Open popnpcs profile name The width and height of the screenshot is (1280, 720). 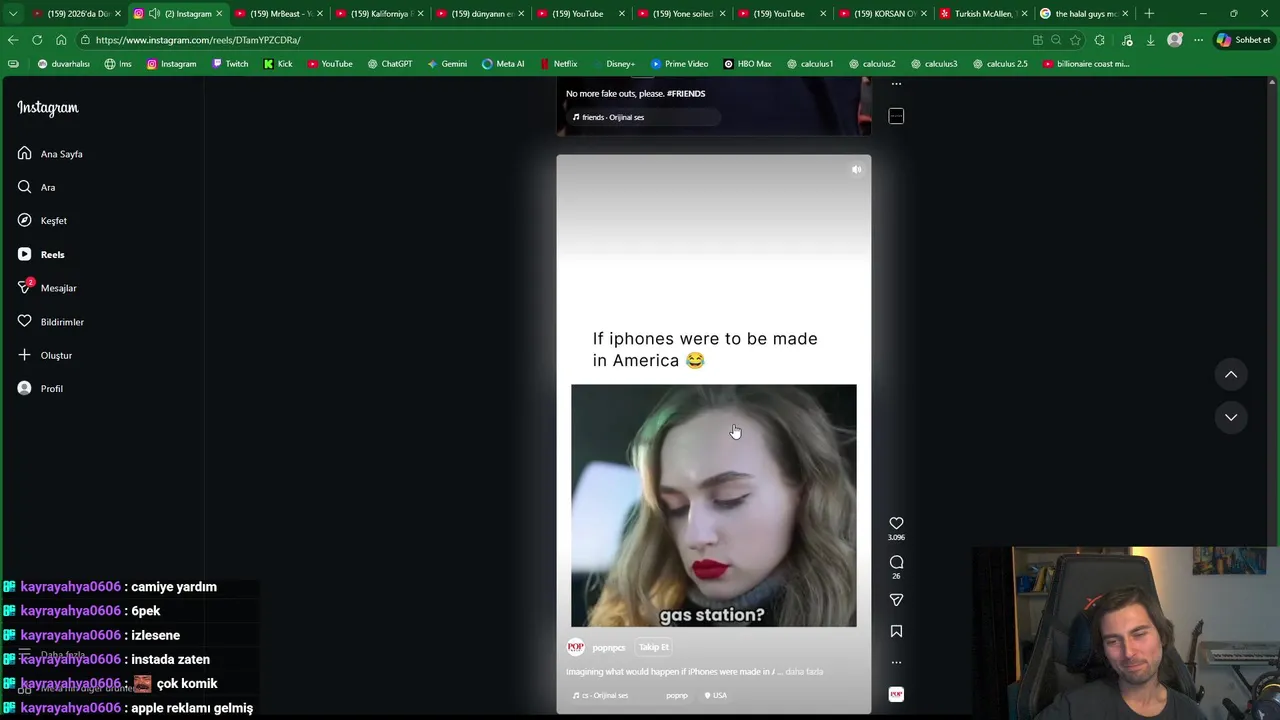point(608,648)
